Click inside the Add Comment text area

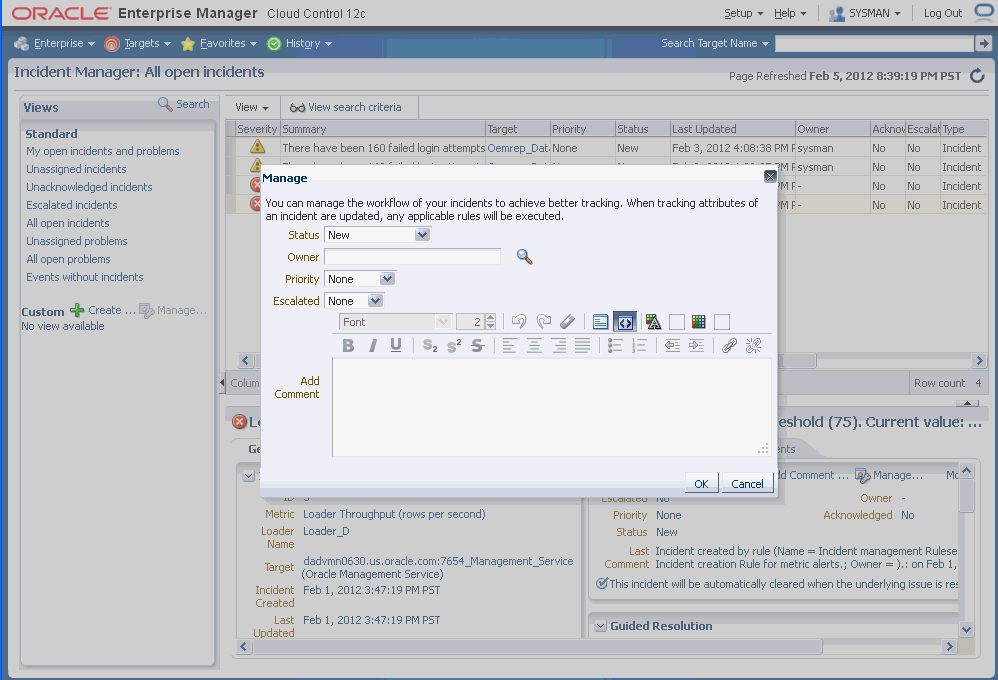click(552, 407)
